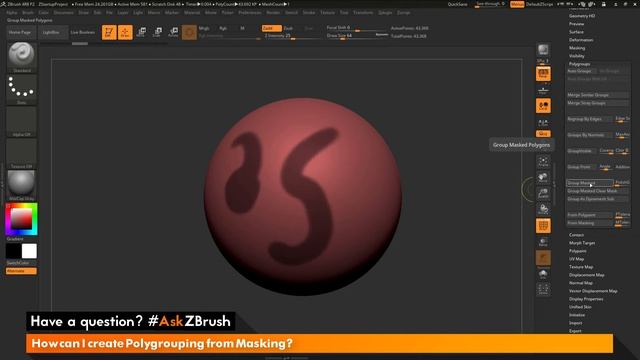The width and height of the screenshot is (640, 360).
Task: Open the Document menu
Action: coord(64,13)
